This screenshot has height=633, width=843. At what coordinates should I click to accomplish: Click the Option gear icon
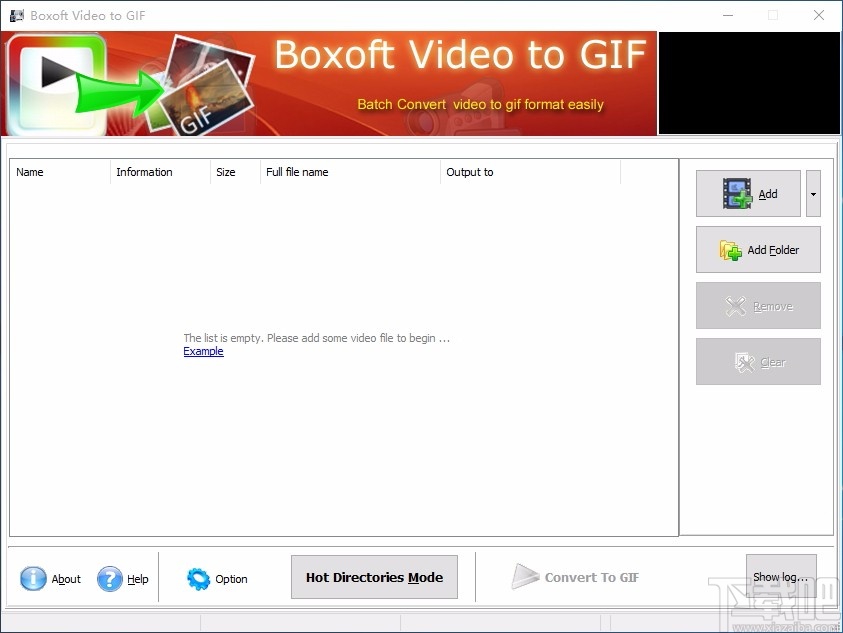(198, 579)
